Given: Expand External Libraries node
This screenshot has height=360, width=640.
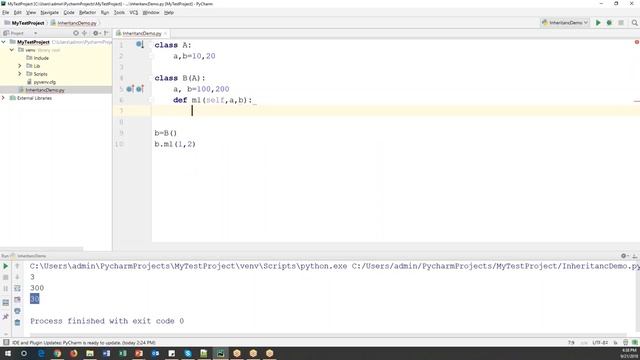Looking at the screenshot, I should pyautogui.click(x=4, y=98).
